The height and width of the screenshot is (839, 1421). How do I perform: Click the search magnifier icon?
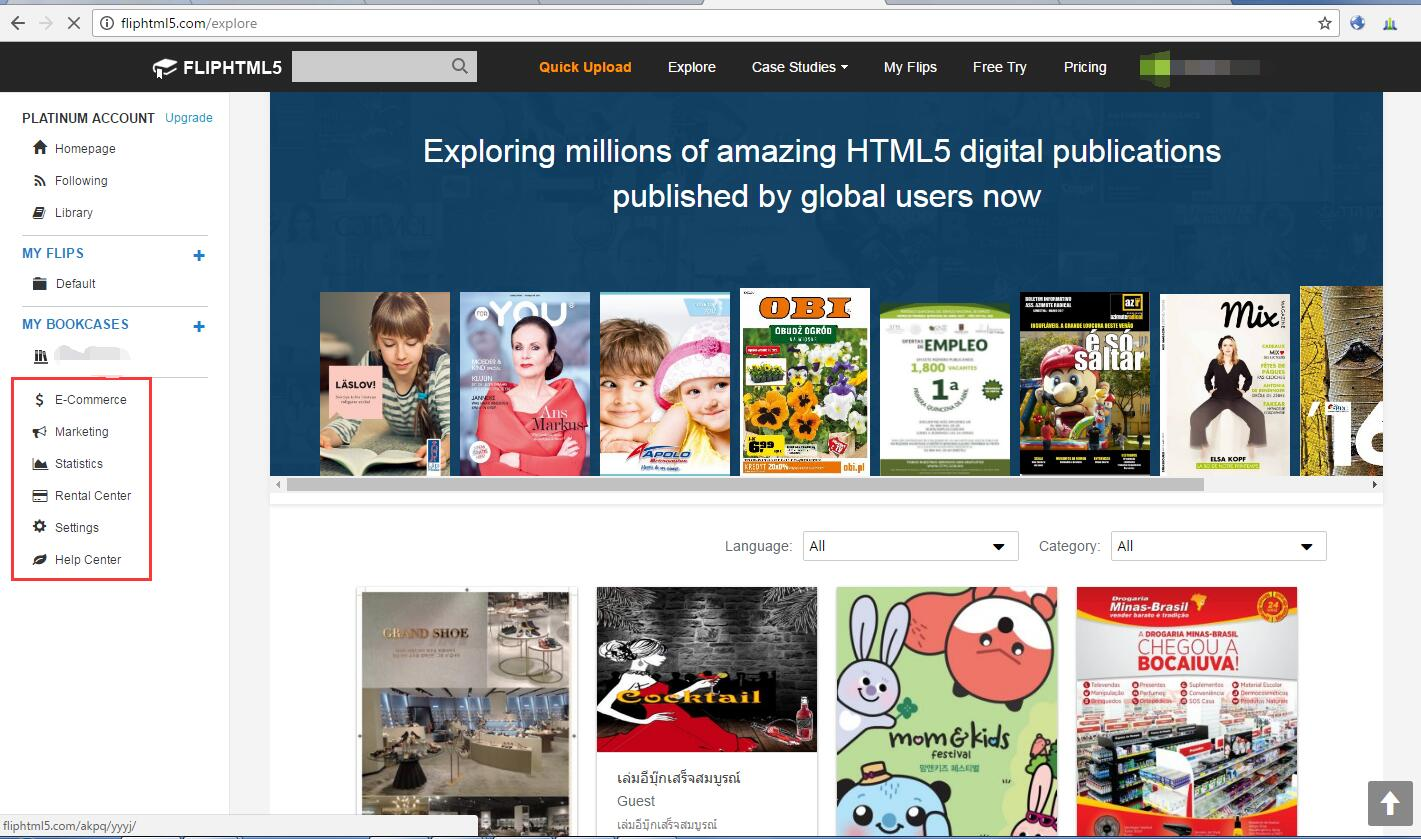click(x=459, y=66)
